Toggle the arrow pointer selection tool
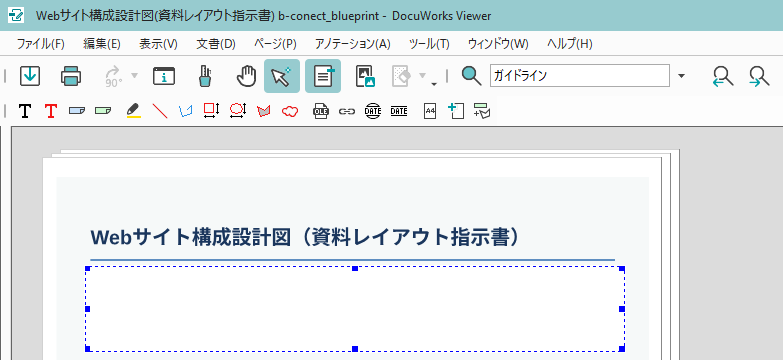The height and width of the screenshot is (360, 783). coord(282,76)
